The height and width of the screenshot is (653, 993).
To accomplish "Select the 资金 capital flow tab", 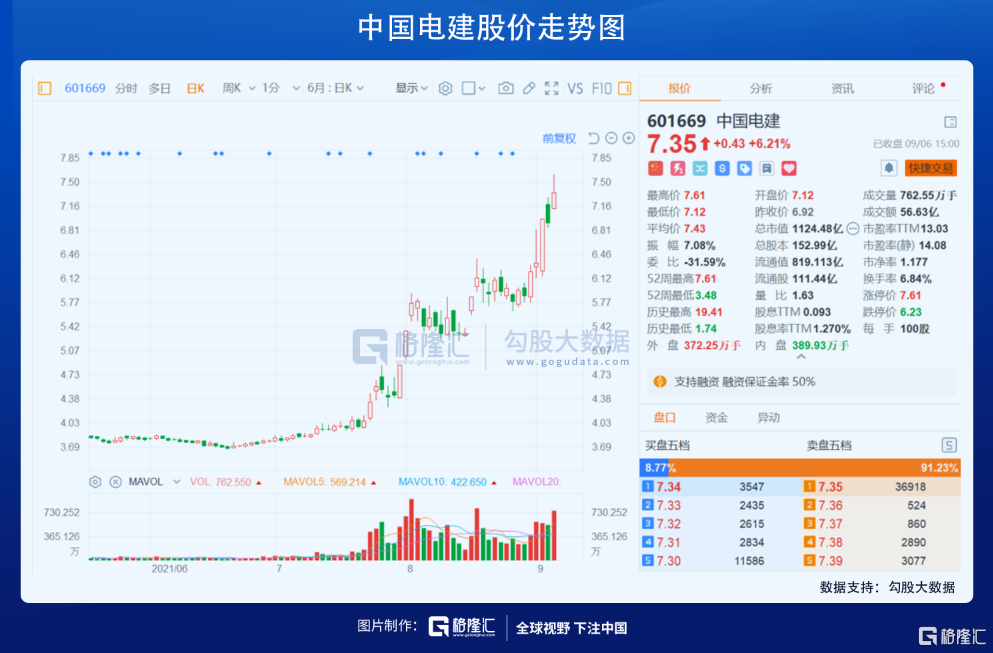I will (x=716, y=417).
